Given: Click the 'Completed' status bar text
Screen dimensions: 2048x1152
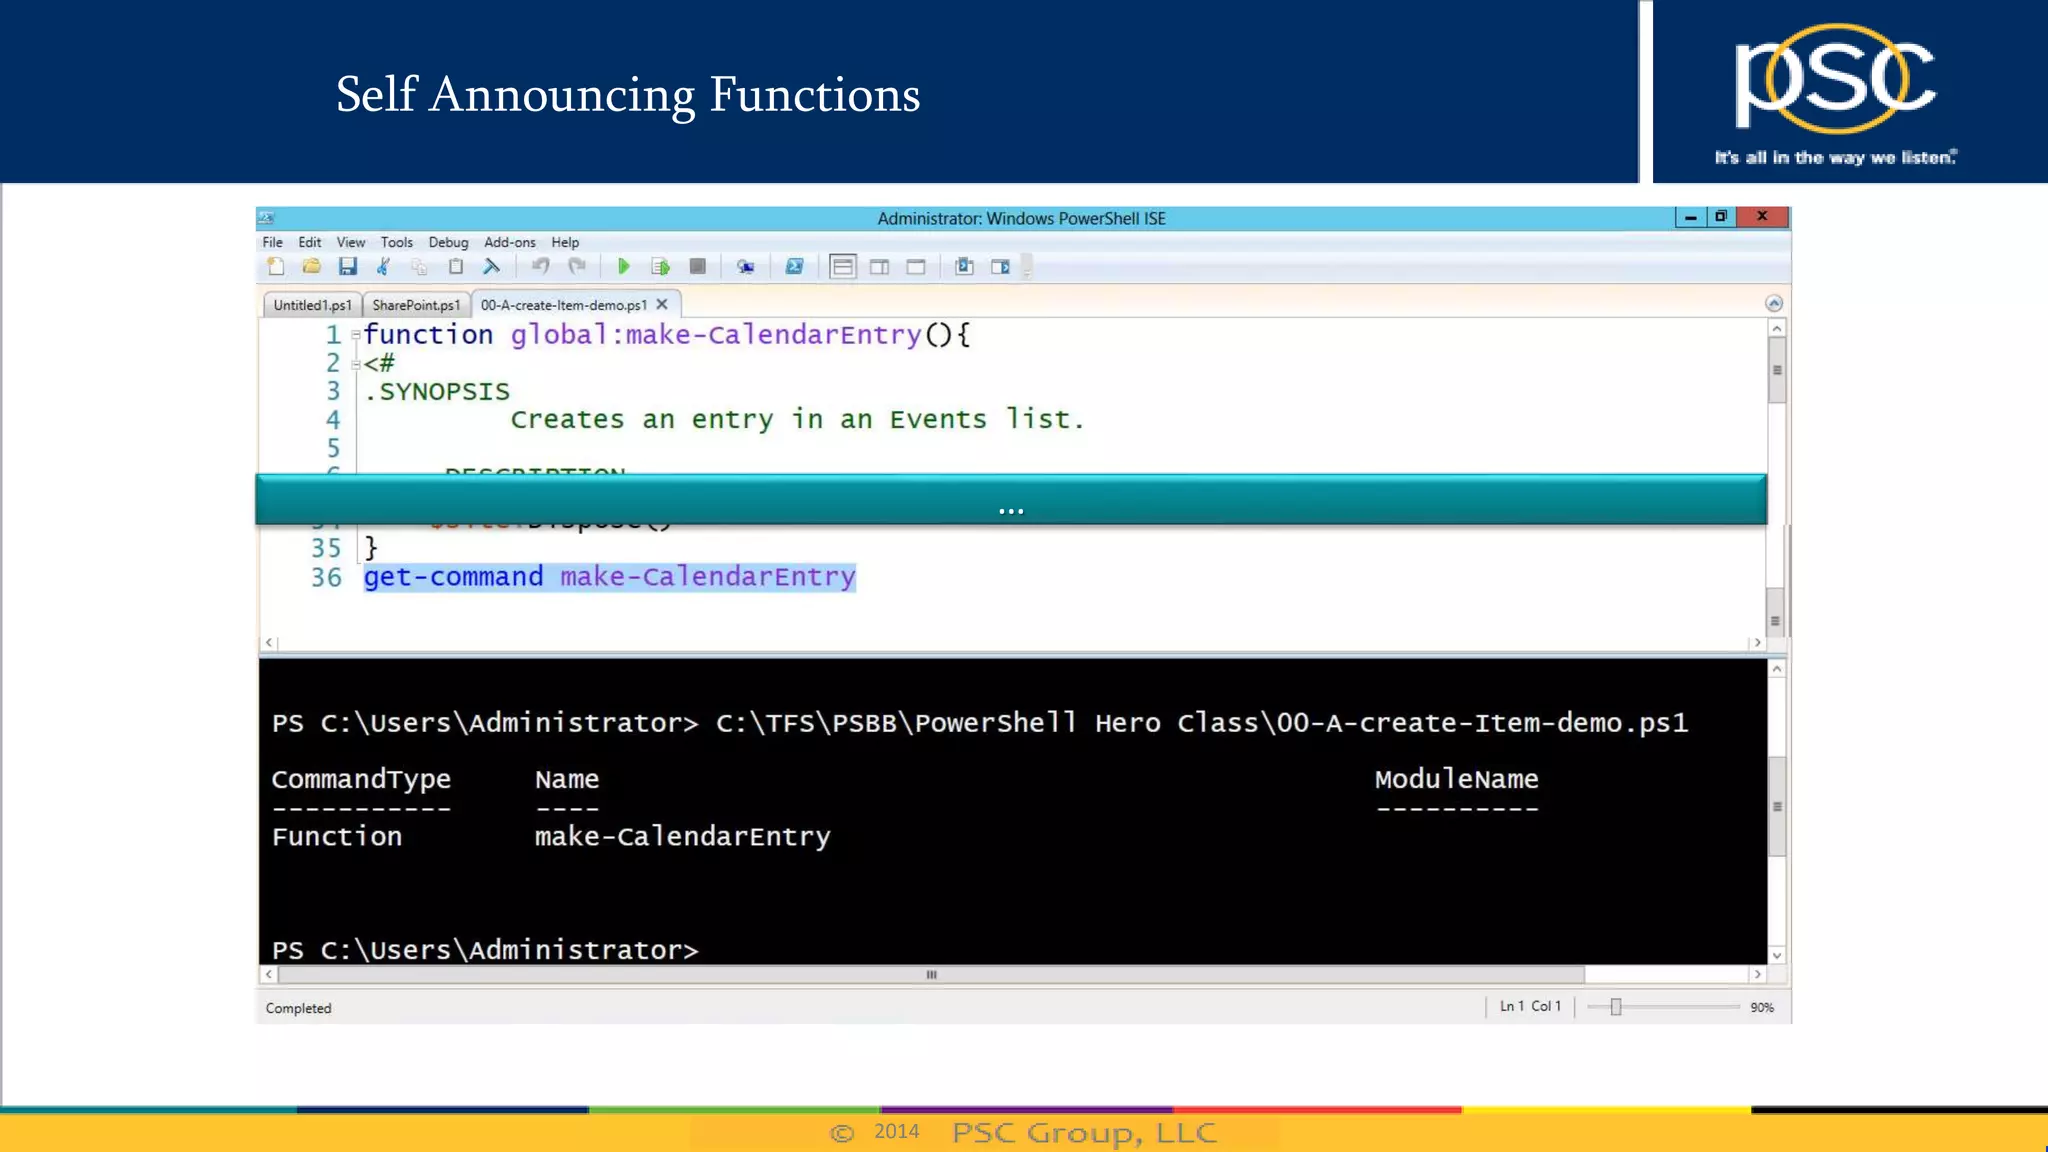Looking at the screenshot, I should (x=298, y=1008).
